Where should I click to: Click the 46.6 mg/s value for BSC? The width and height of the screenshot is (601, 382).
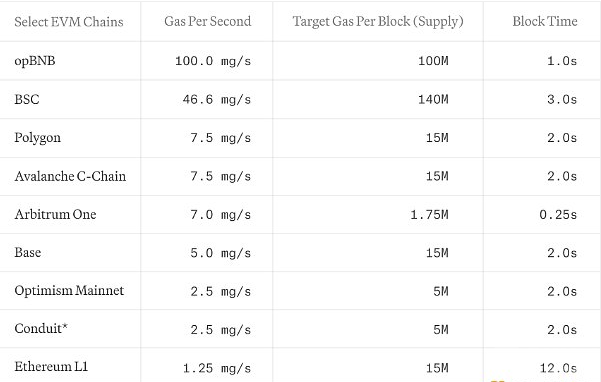(x=217, y=100)
